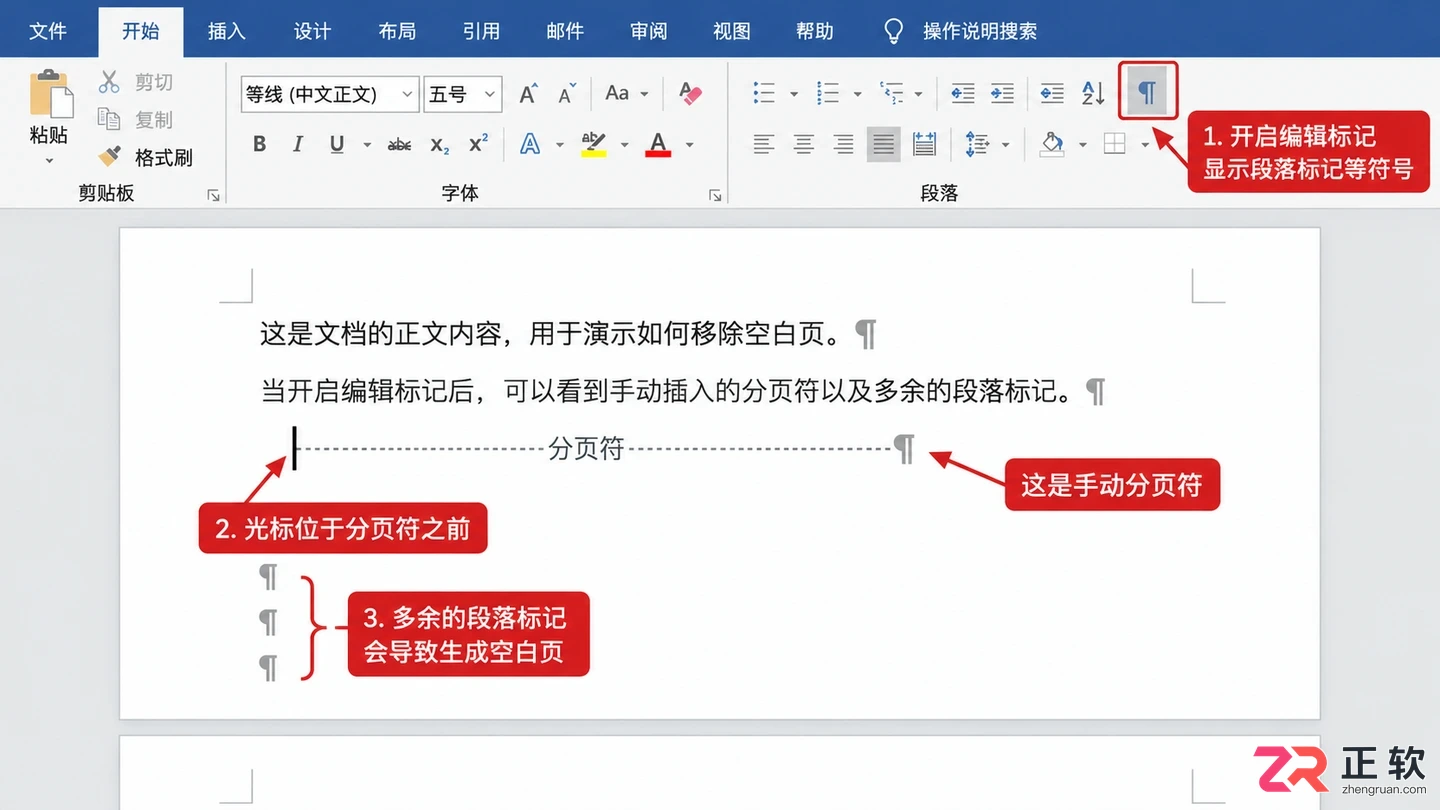
Task: Decrease font size with the smaller A
Action: pos(567,95)
